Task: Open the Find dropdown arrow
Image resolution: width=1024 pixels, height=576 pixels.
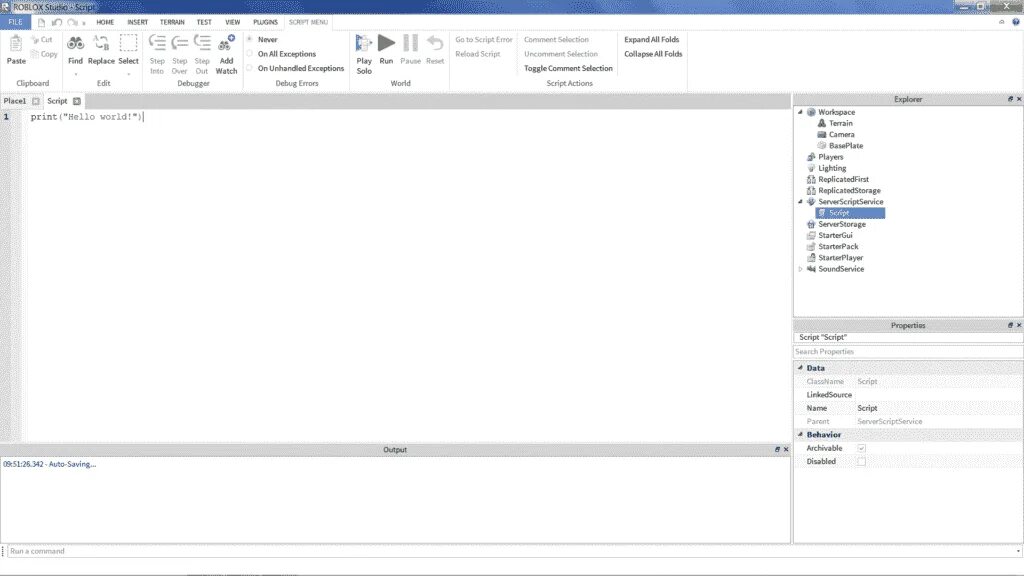Action: click(75, 74)
